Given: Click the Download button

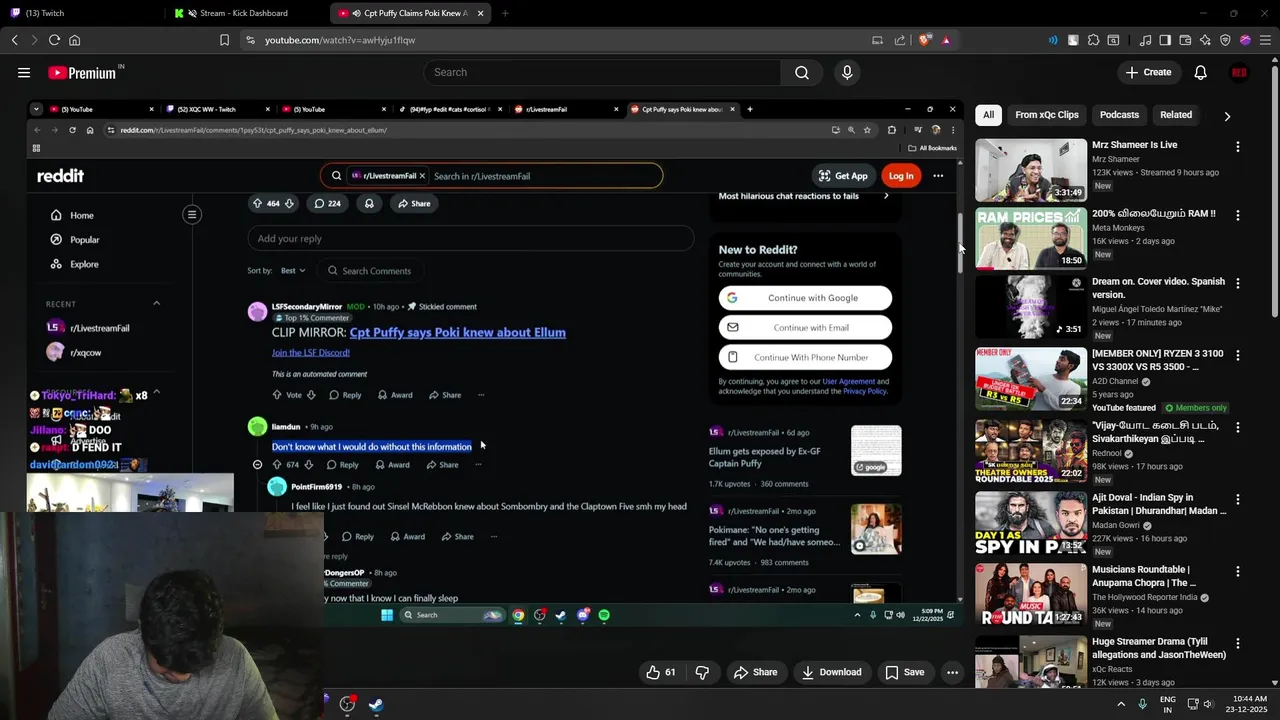Looking at the screenshot, I should pos(830,672).
